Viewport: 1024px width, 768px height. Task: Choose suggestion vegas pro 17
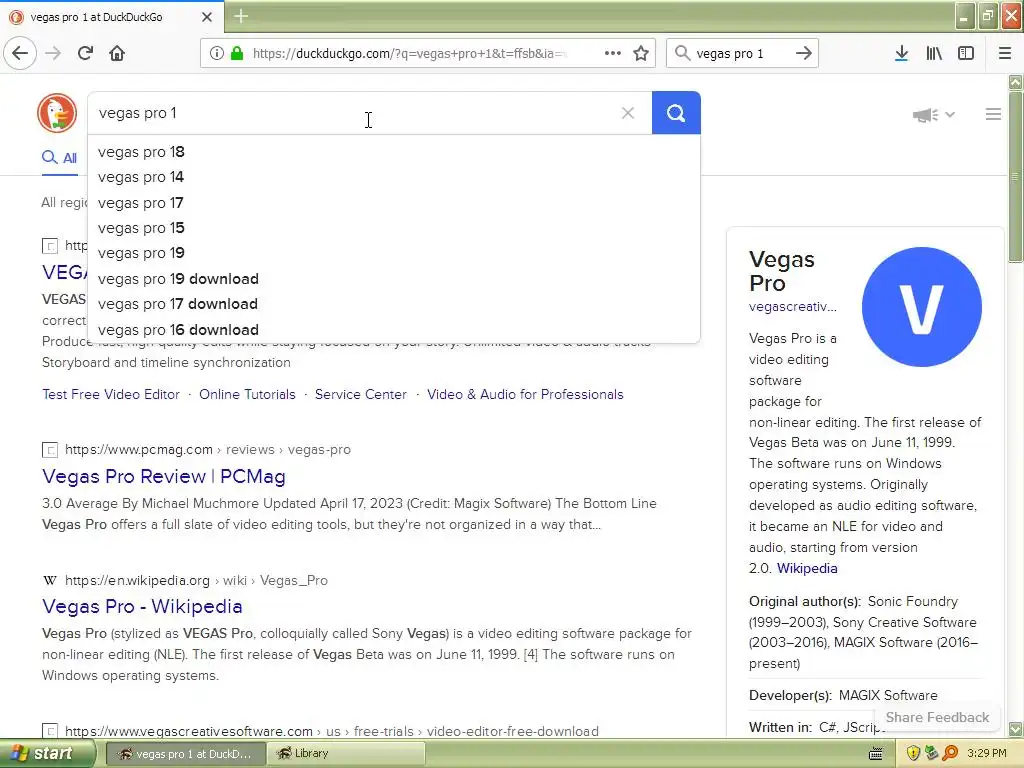click(x=394, y=202)
